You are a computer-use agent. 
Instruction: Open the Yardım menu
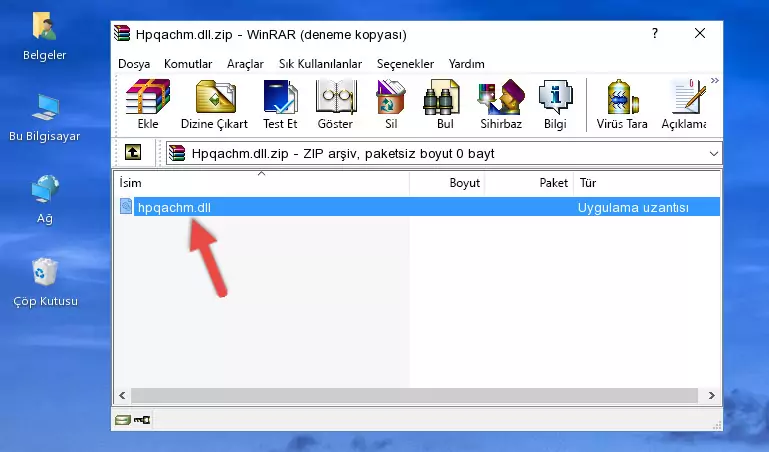tap(466, 64)
